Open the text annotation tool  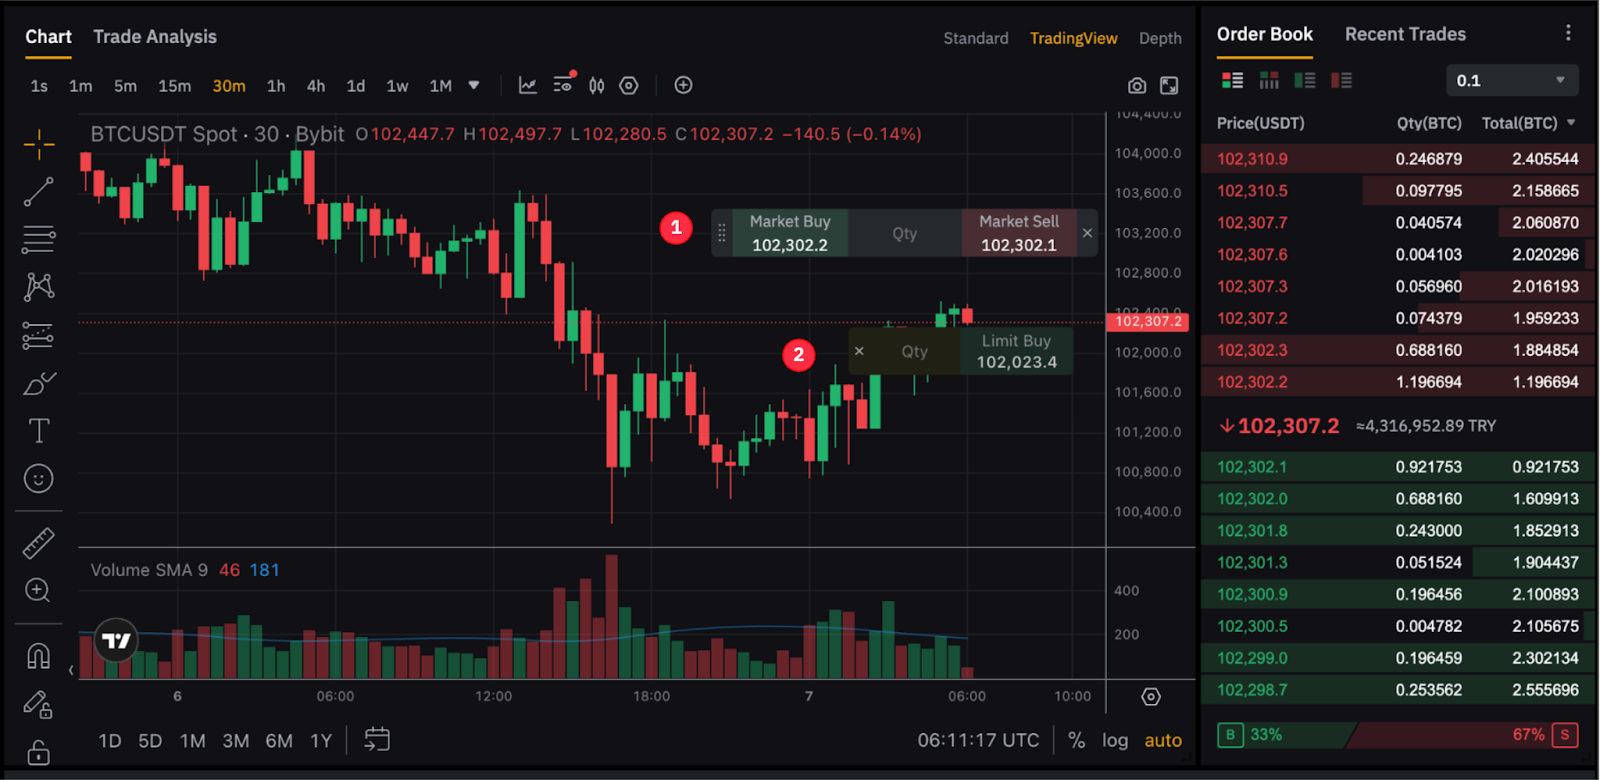pyautogui.click(x=39, y=431)
